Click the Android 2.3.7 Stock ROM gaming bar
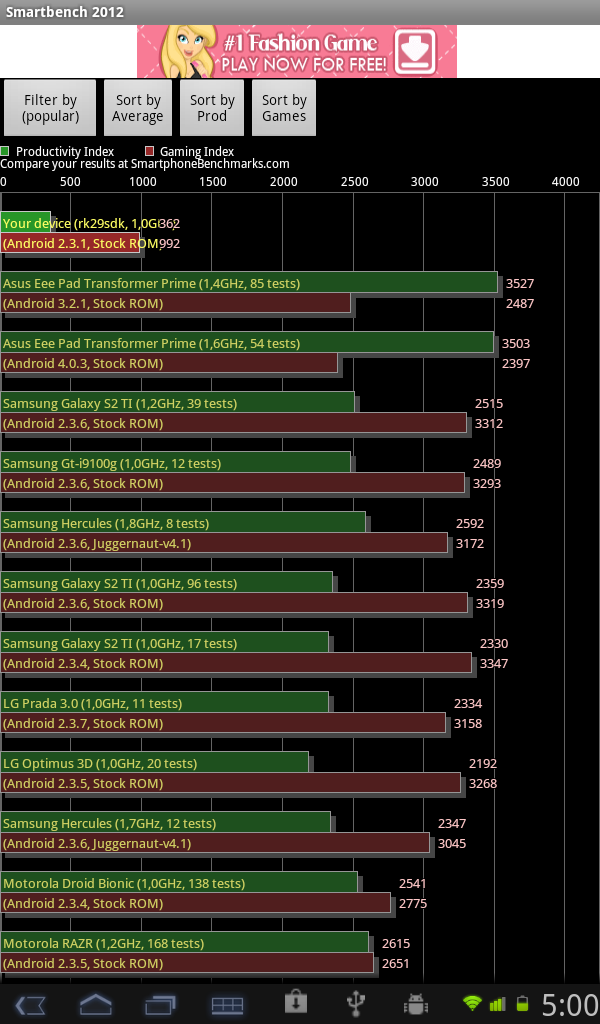 coord(223,724)
